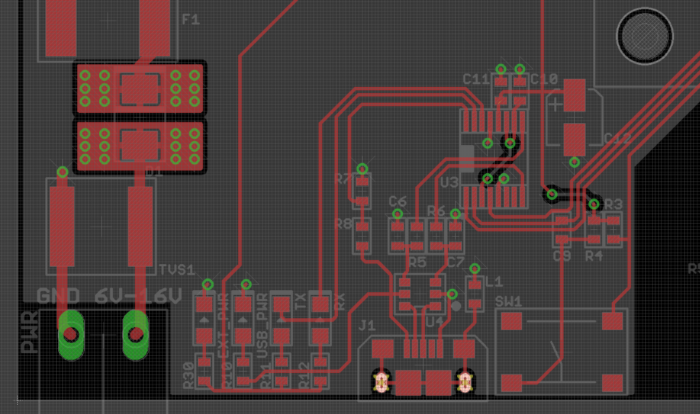
Task: Click the round mounting hole at top right
Action: 645,36
